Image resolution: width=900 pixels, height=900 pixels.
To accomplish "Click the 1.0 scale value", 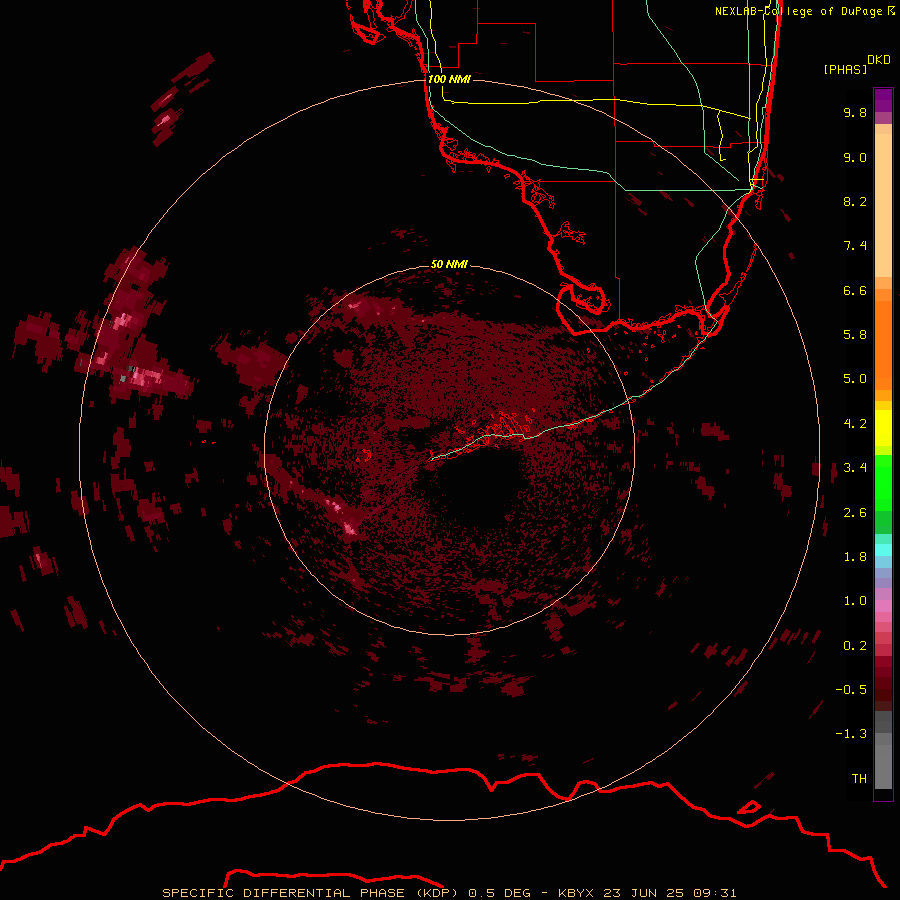I will (855, 601).
